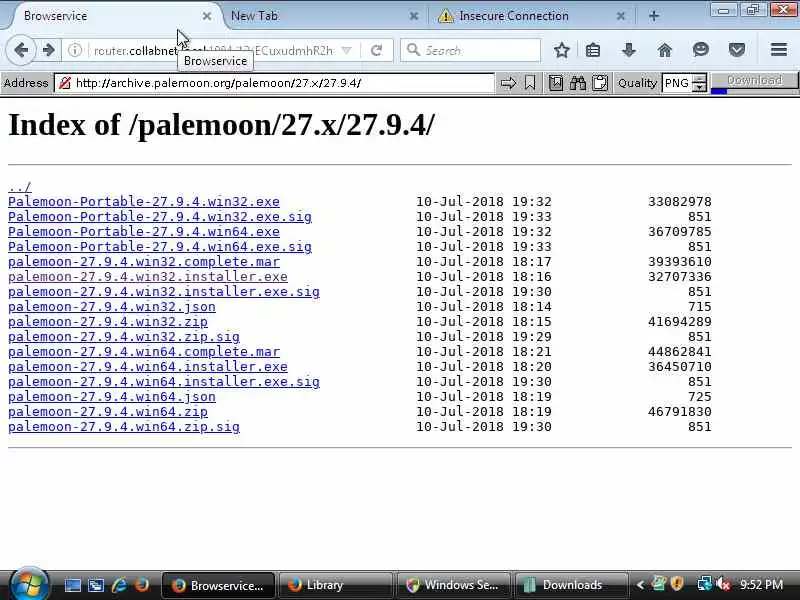
Task: Click the Quality PNG value box
Action: [678, 83]
